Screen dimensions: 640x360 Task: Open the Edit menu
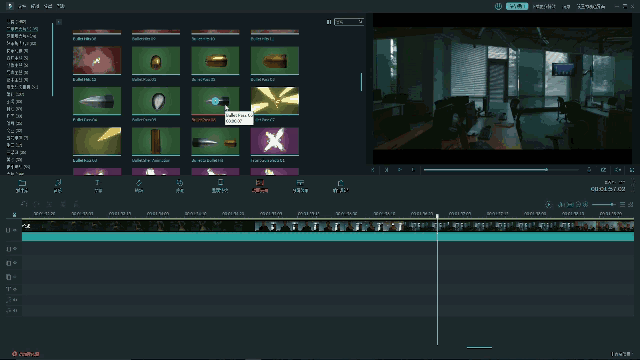pyautogui.click(x=35, y=6)
